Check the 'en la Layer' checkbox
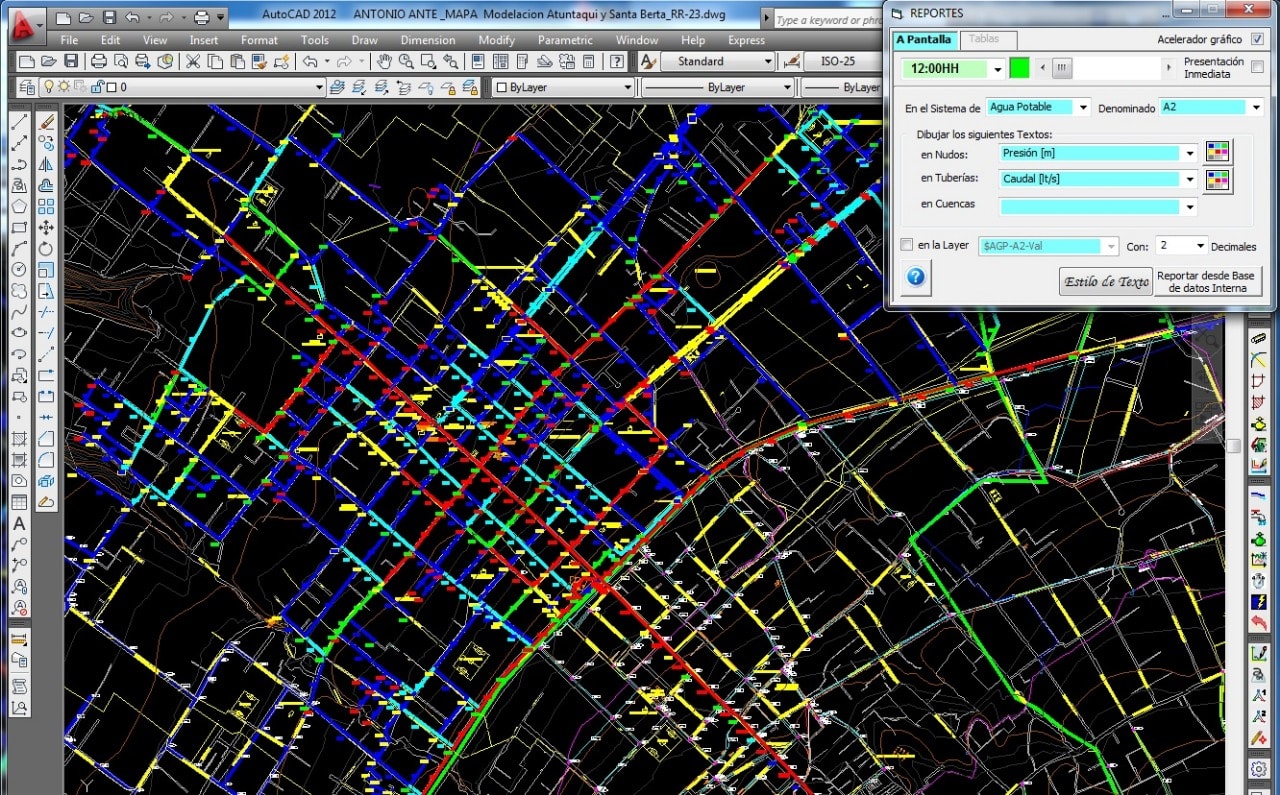Image resolution: width=1280 pixels, height=795 pixels. coord(906,245)
